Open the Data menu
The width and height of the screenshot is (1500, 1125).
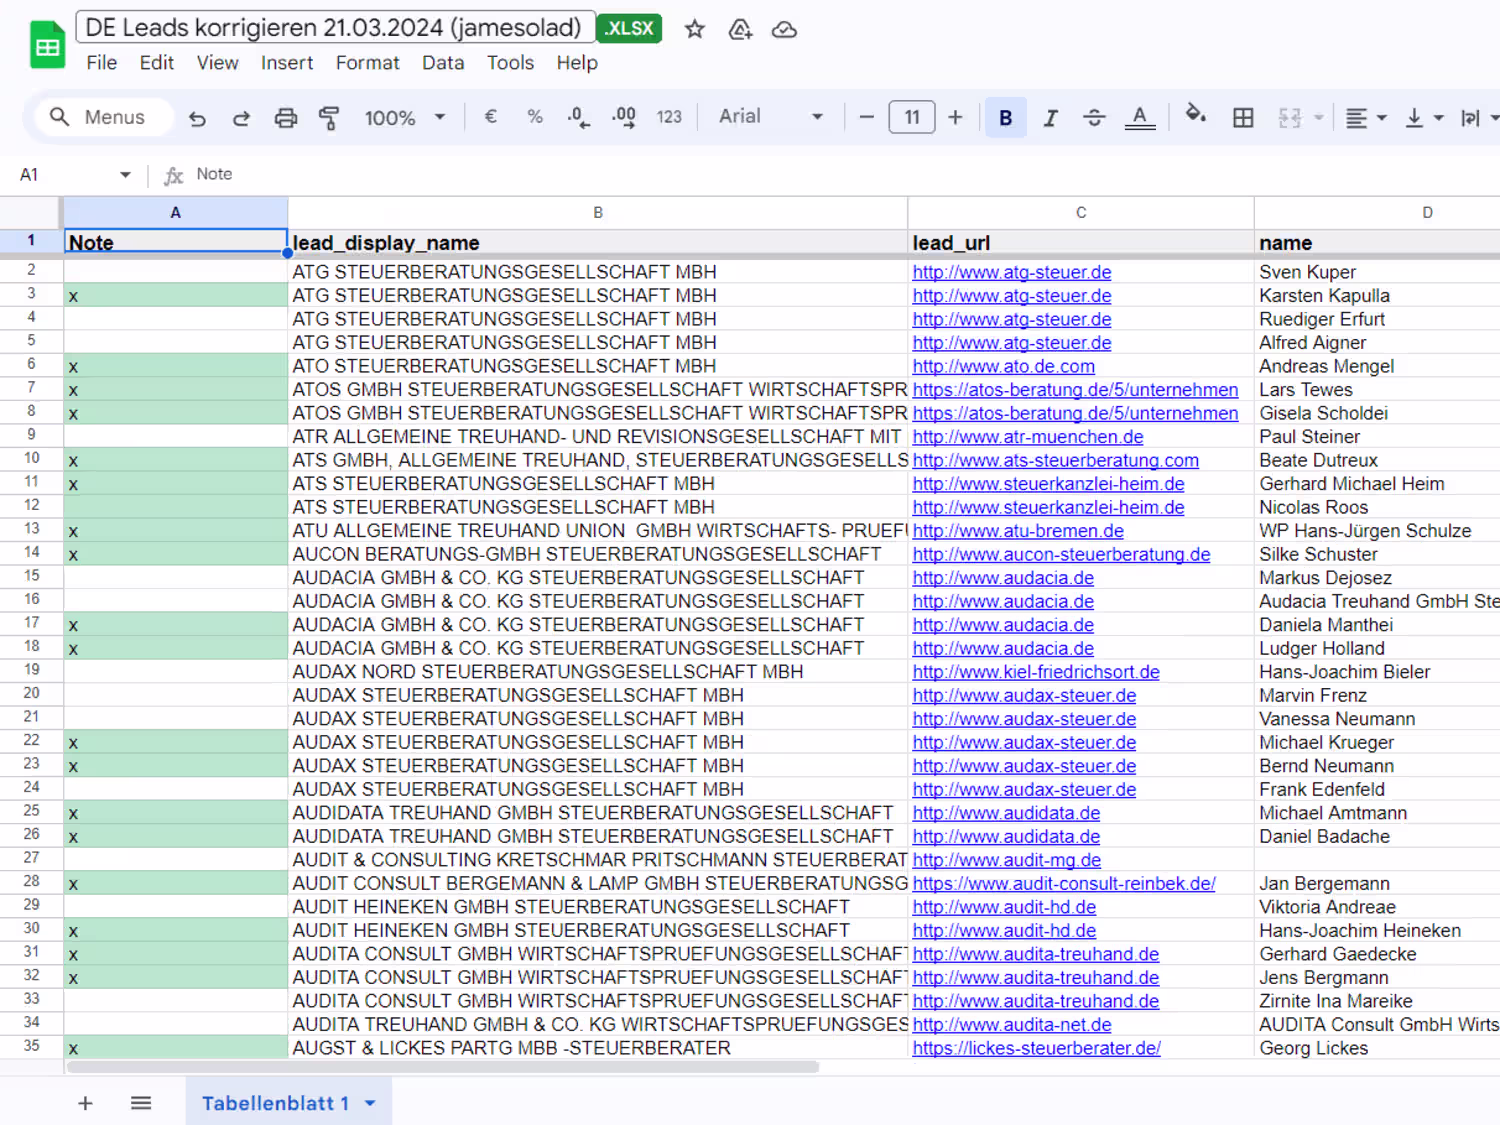pyautogui.click(x=442, y=63)
